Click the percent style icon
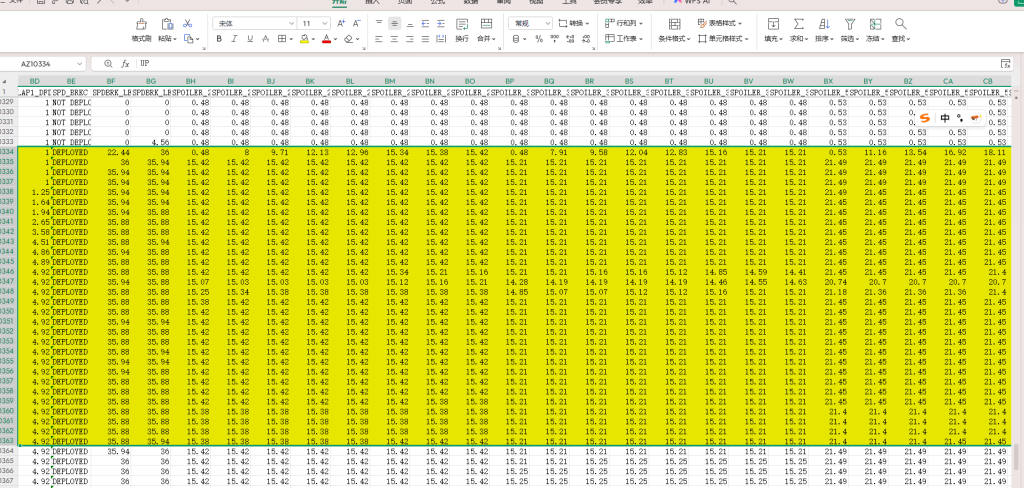1024x488 pixels. [x=539, y=39]
